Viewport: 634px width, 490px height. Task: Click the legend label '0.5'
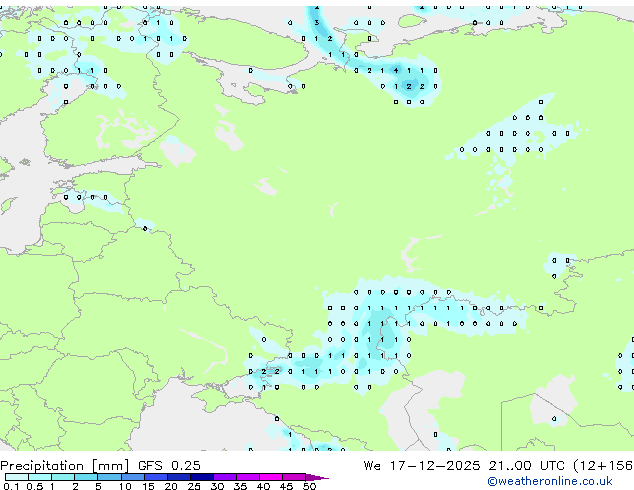coord(35,486)
